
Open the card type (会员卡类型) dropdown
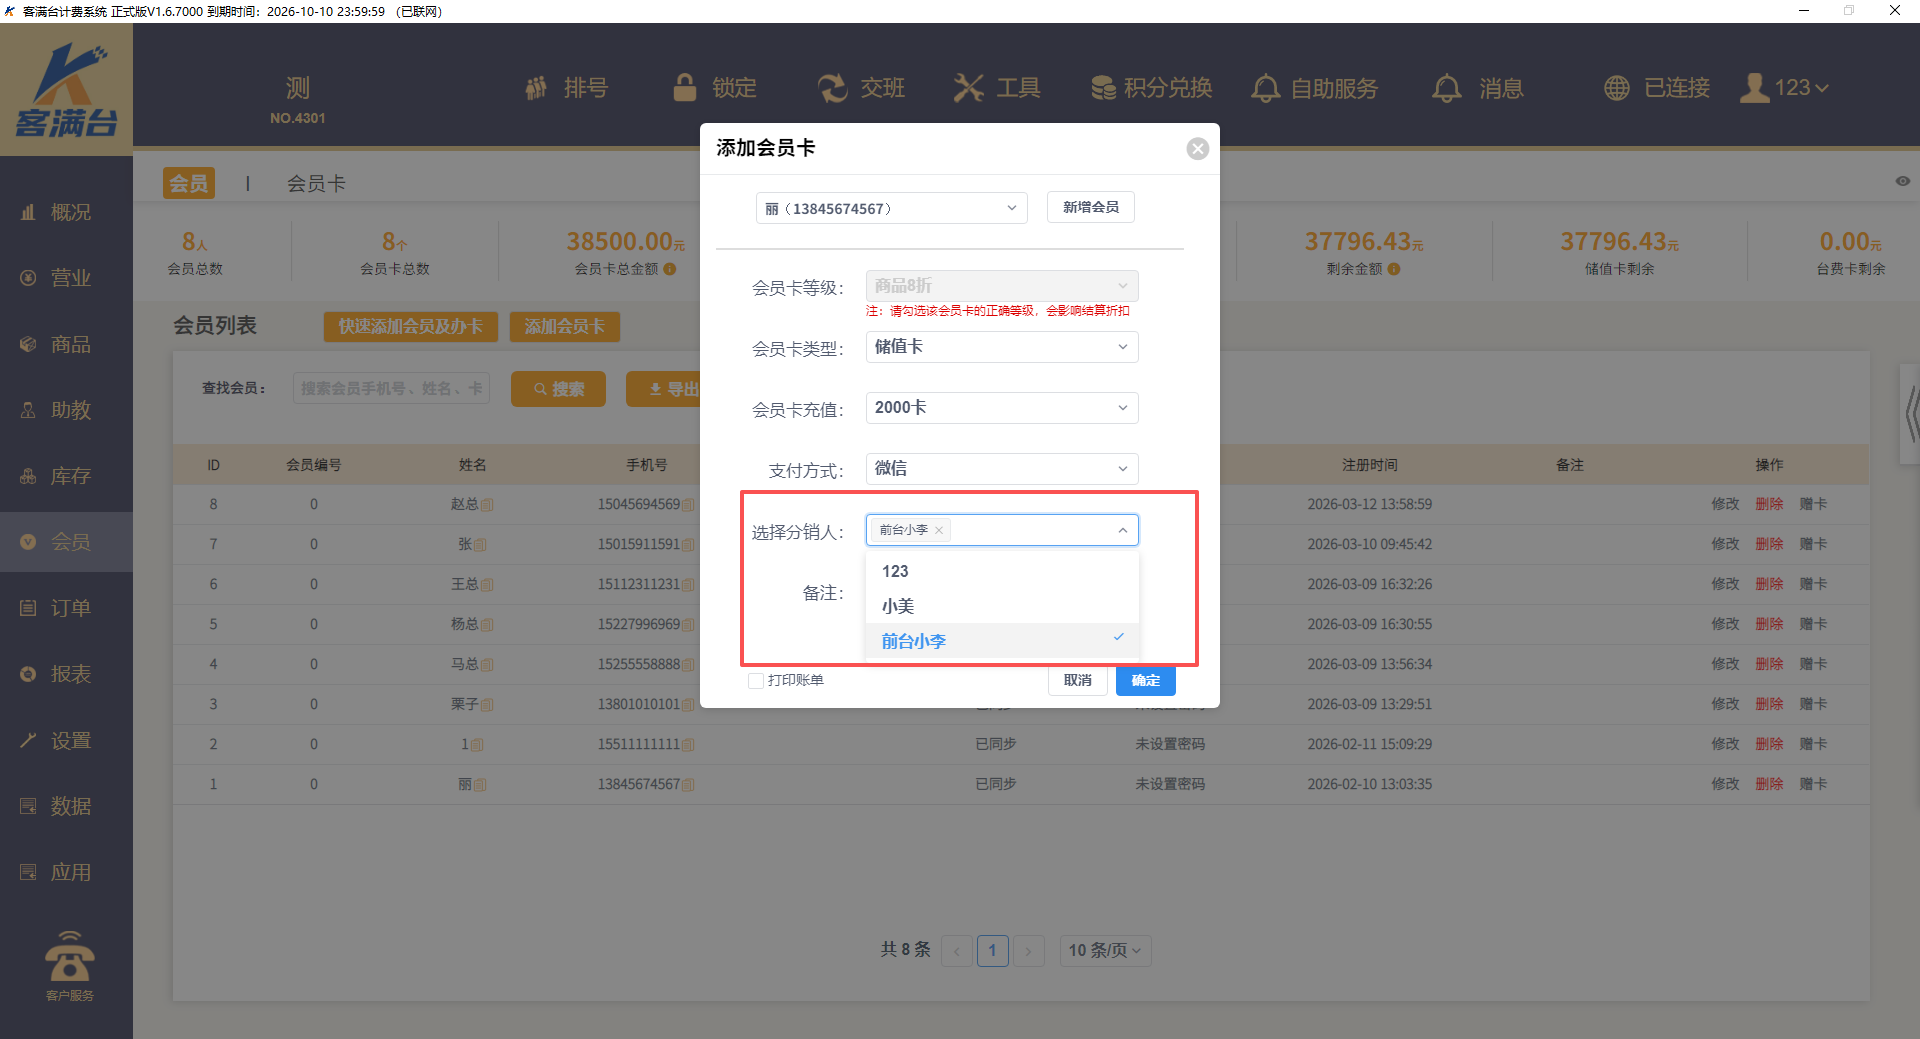(x=1001, y=347)
